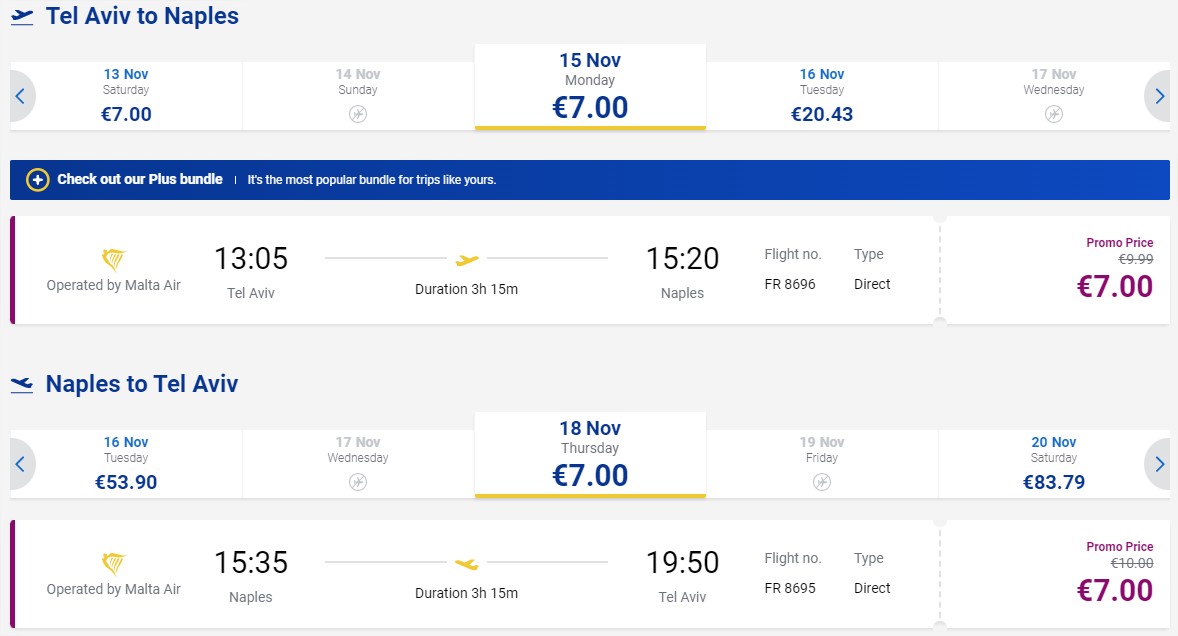Click Ryanair harp logo on FR 8695 flight

point(113,564)
